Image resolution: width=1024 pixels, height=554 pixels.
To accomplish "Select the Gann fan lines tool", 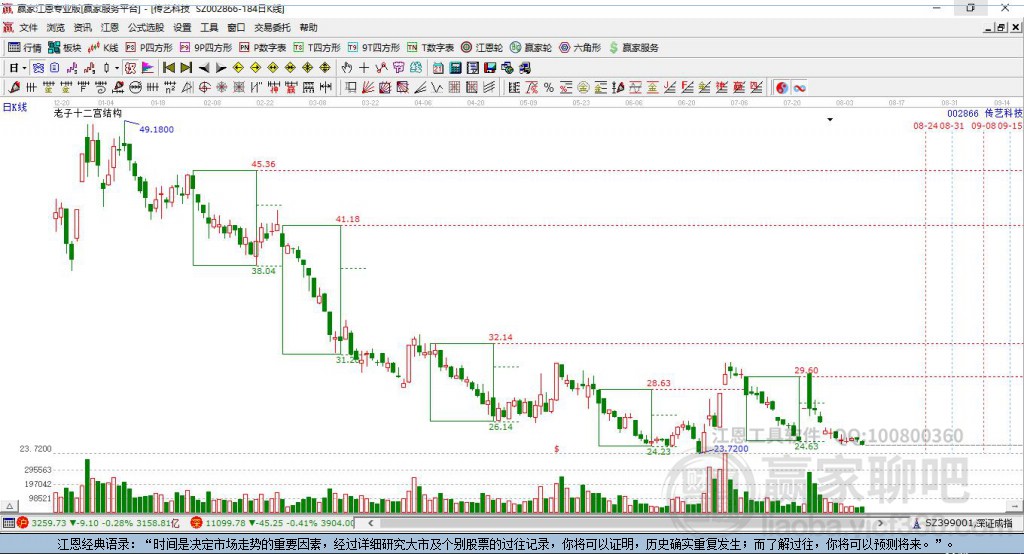I will click(368, 88).
